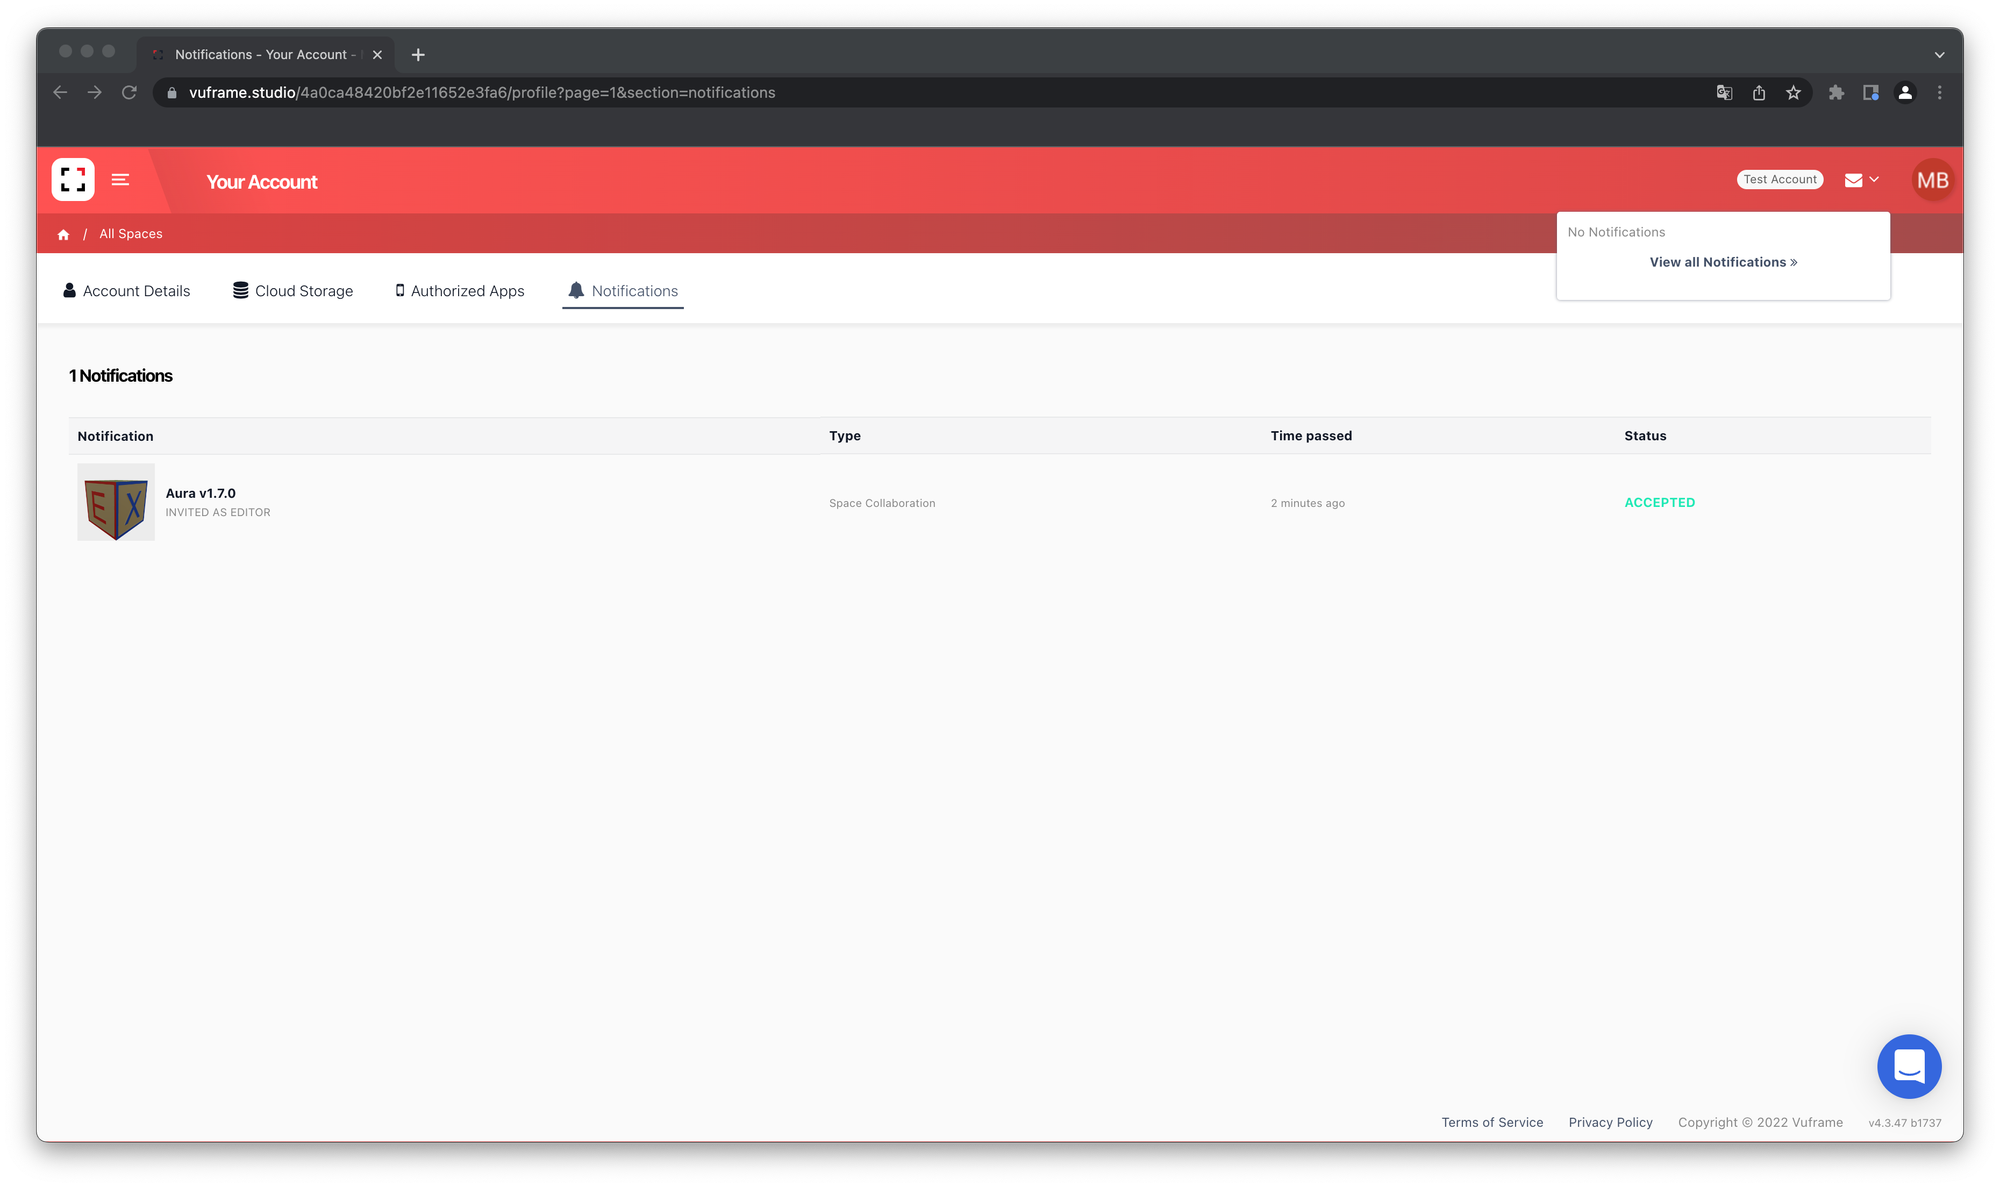Select the Notifications - Your Account tab

(264, 55)
